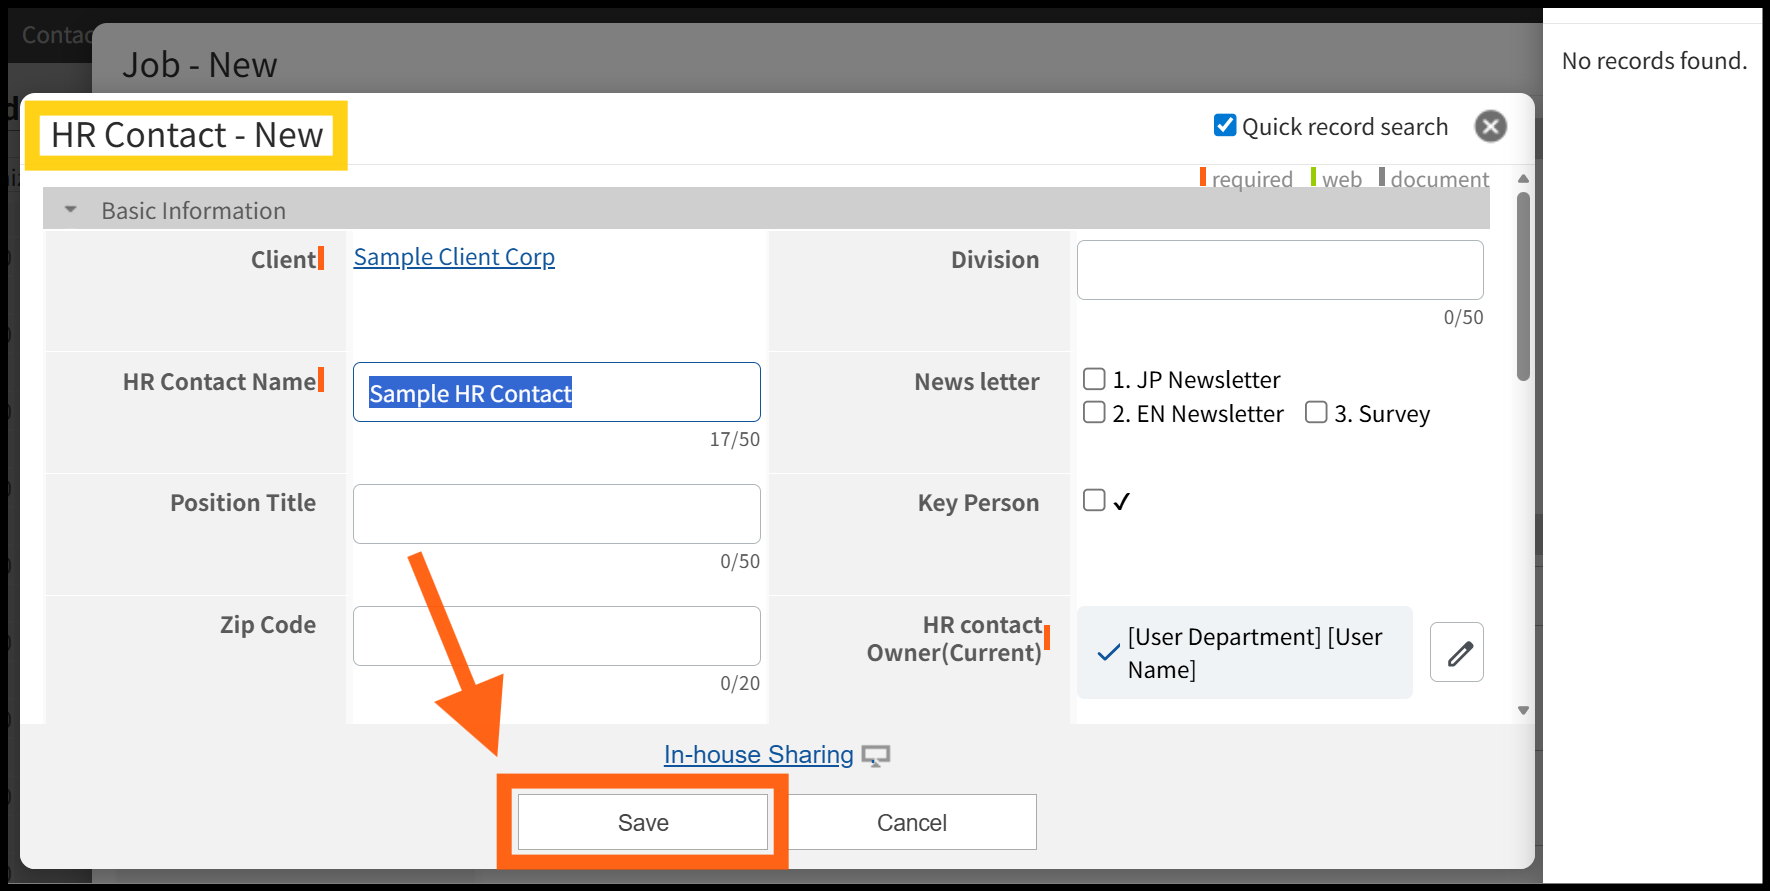This screenshot has width=1770, height=891.
Task: Mark the Key Person checkbox
Action: [x=1095, y=501]
